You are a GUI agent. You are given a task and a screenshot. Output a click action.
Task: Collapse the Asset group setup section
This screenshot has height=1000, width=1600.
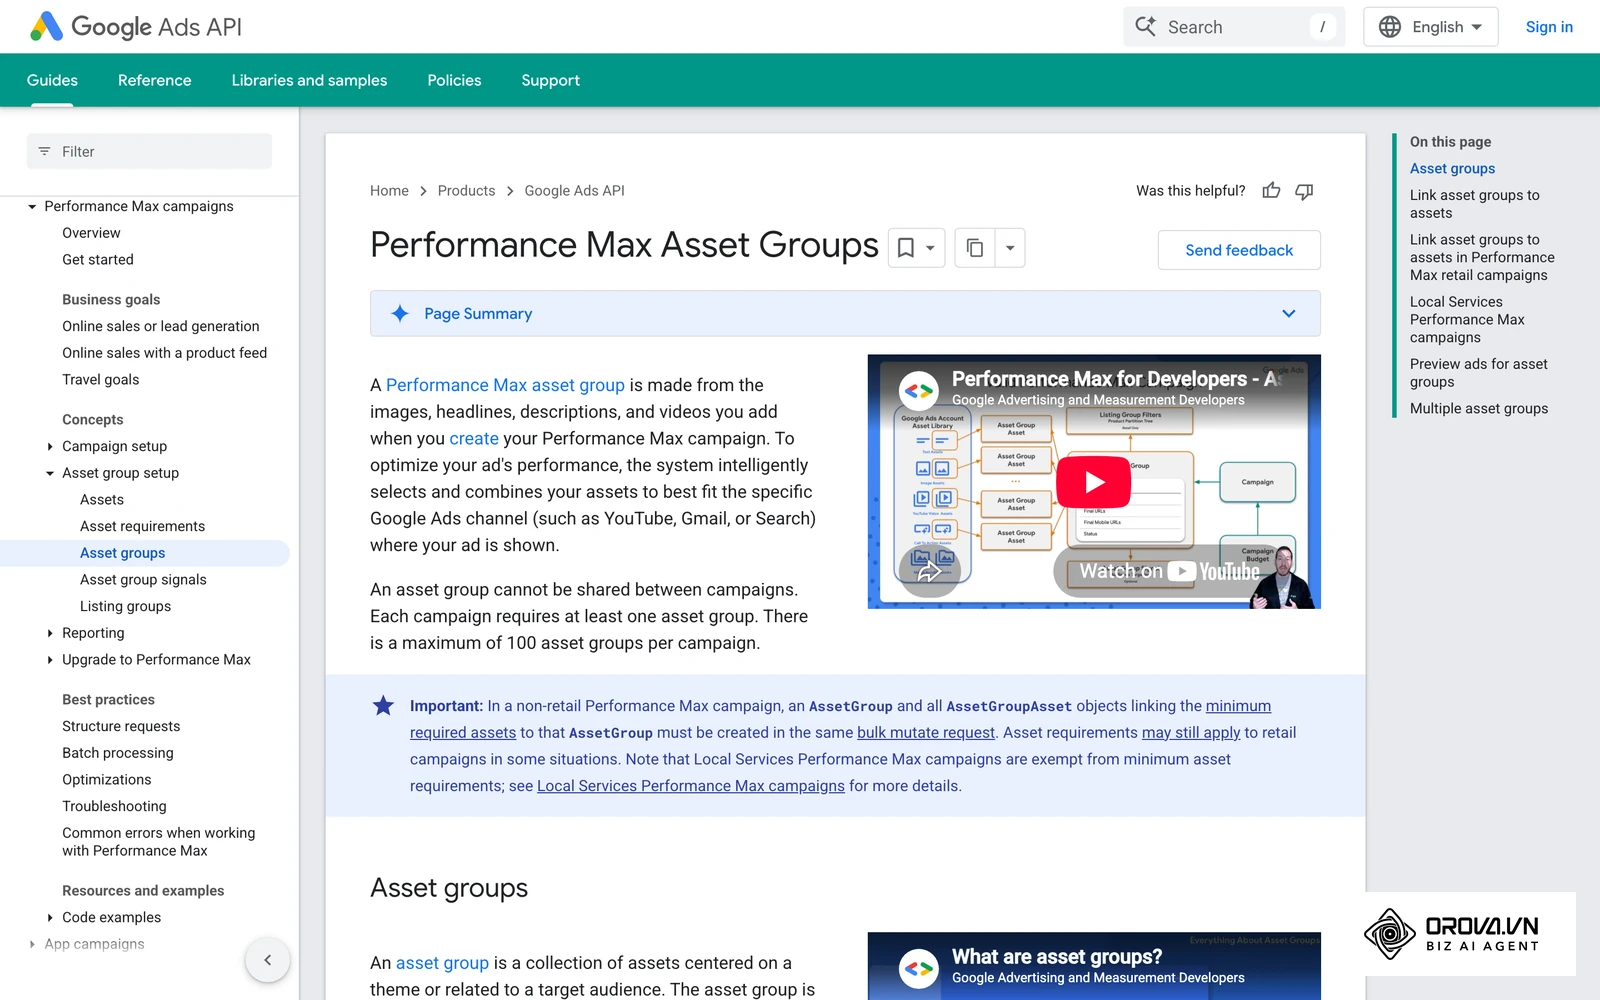(x=50, y=474)
